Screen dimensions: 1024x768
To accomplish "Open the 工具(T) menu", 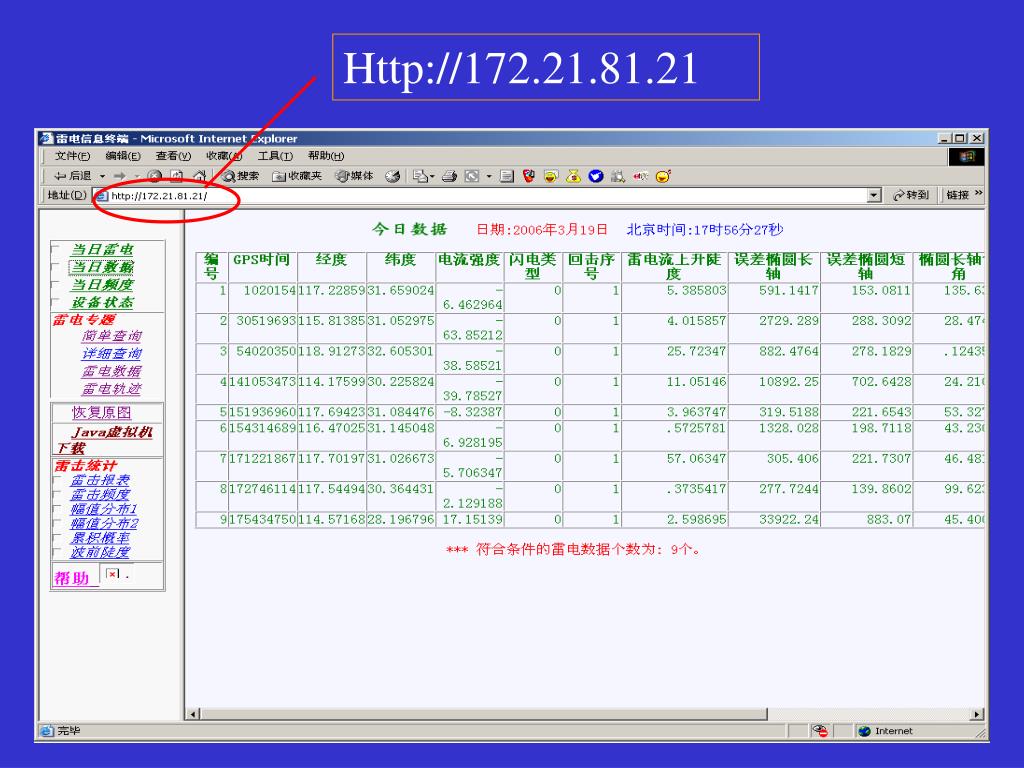I will coord(275,156).
